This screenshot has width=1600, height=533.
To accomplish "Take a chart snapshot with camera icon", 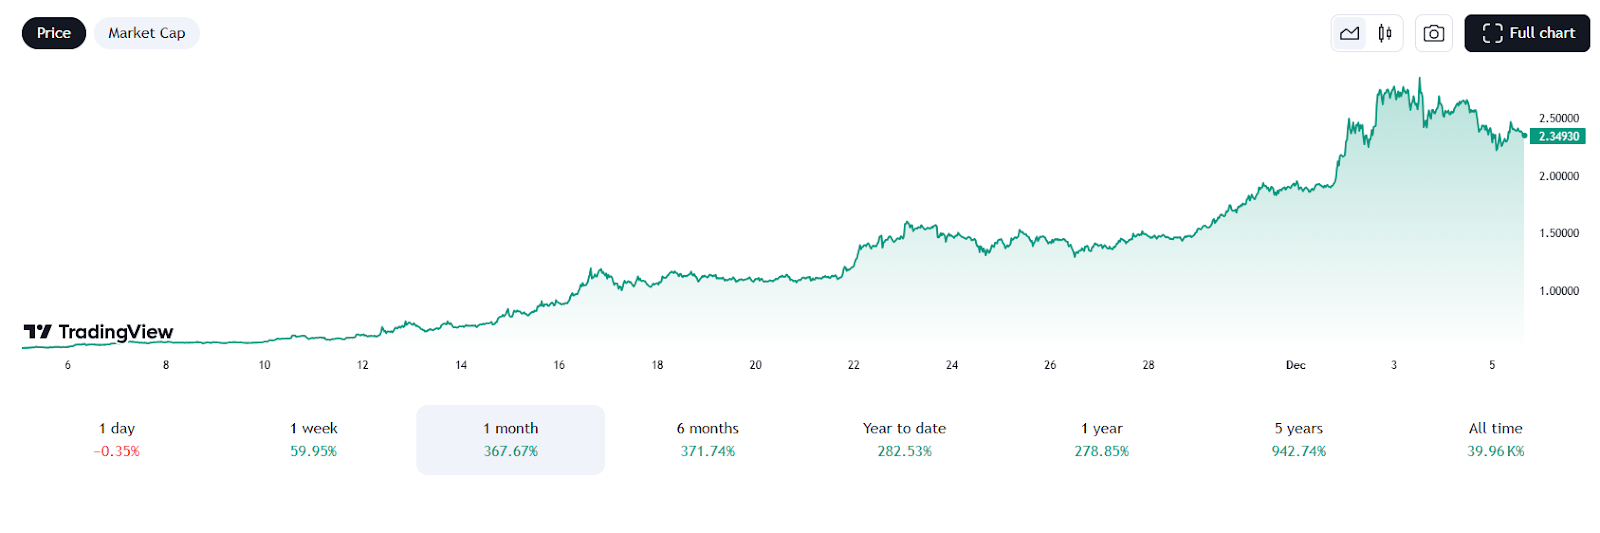I will click(1433, 33).
